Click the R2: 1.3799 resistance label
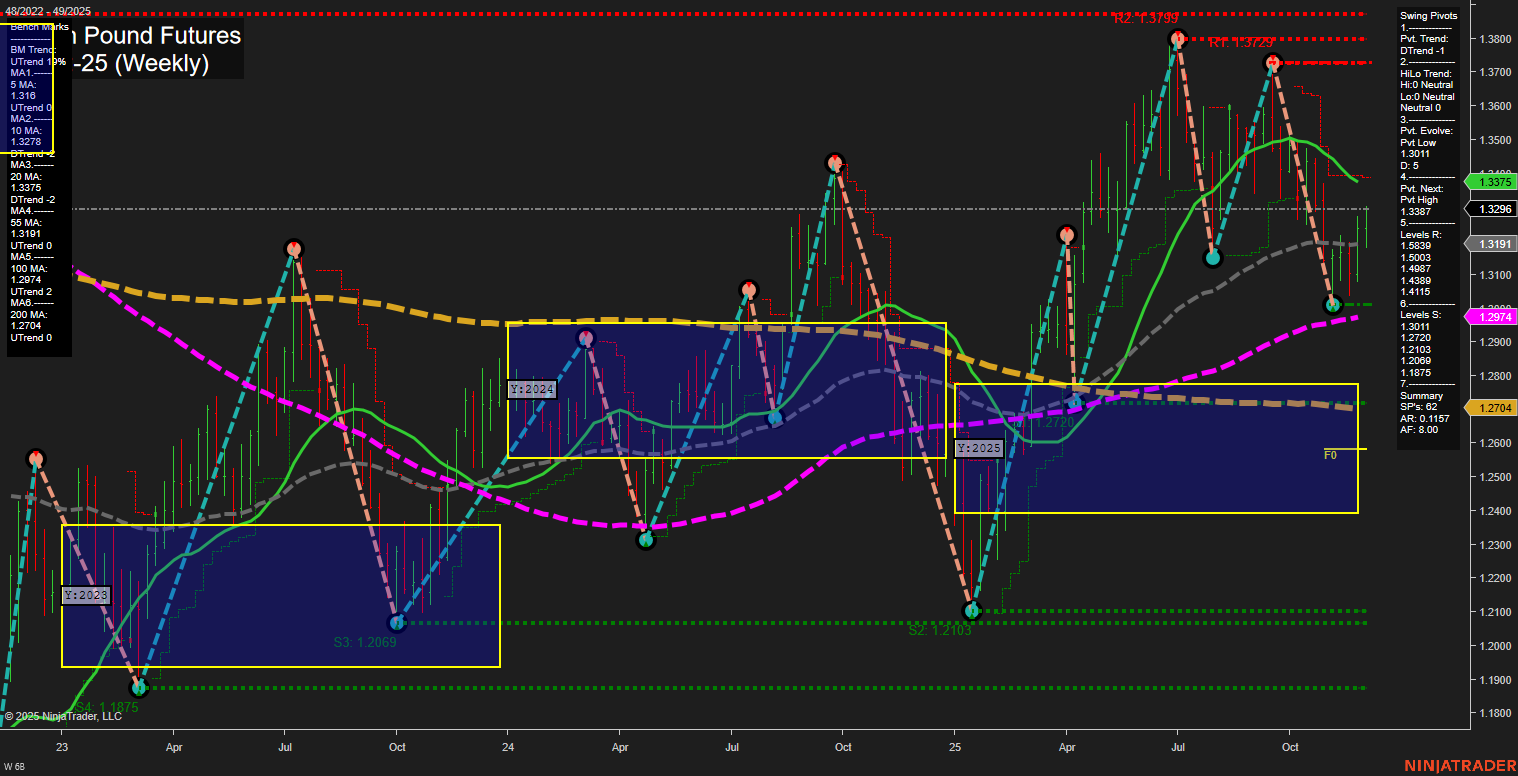 (1146, 18)
